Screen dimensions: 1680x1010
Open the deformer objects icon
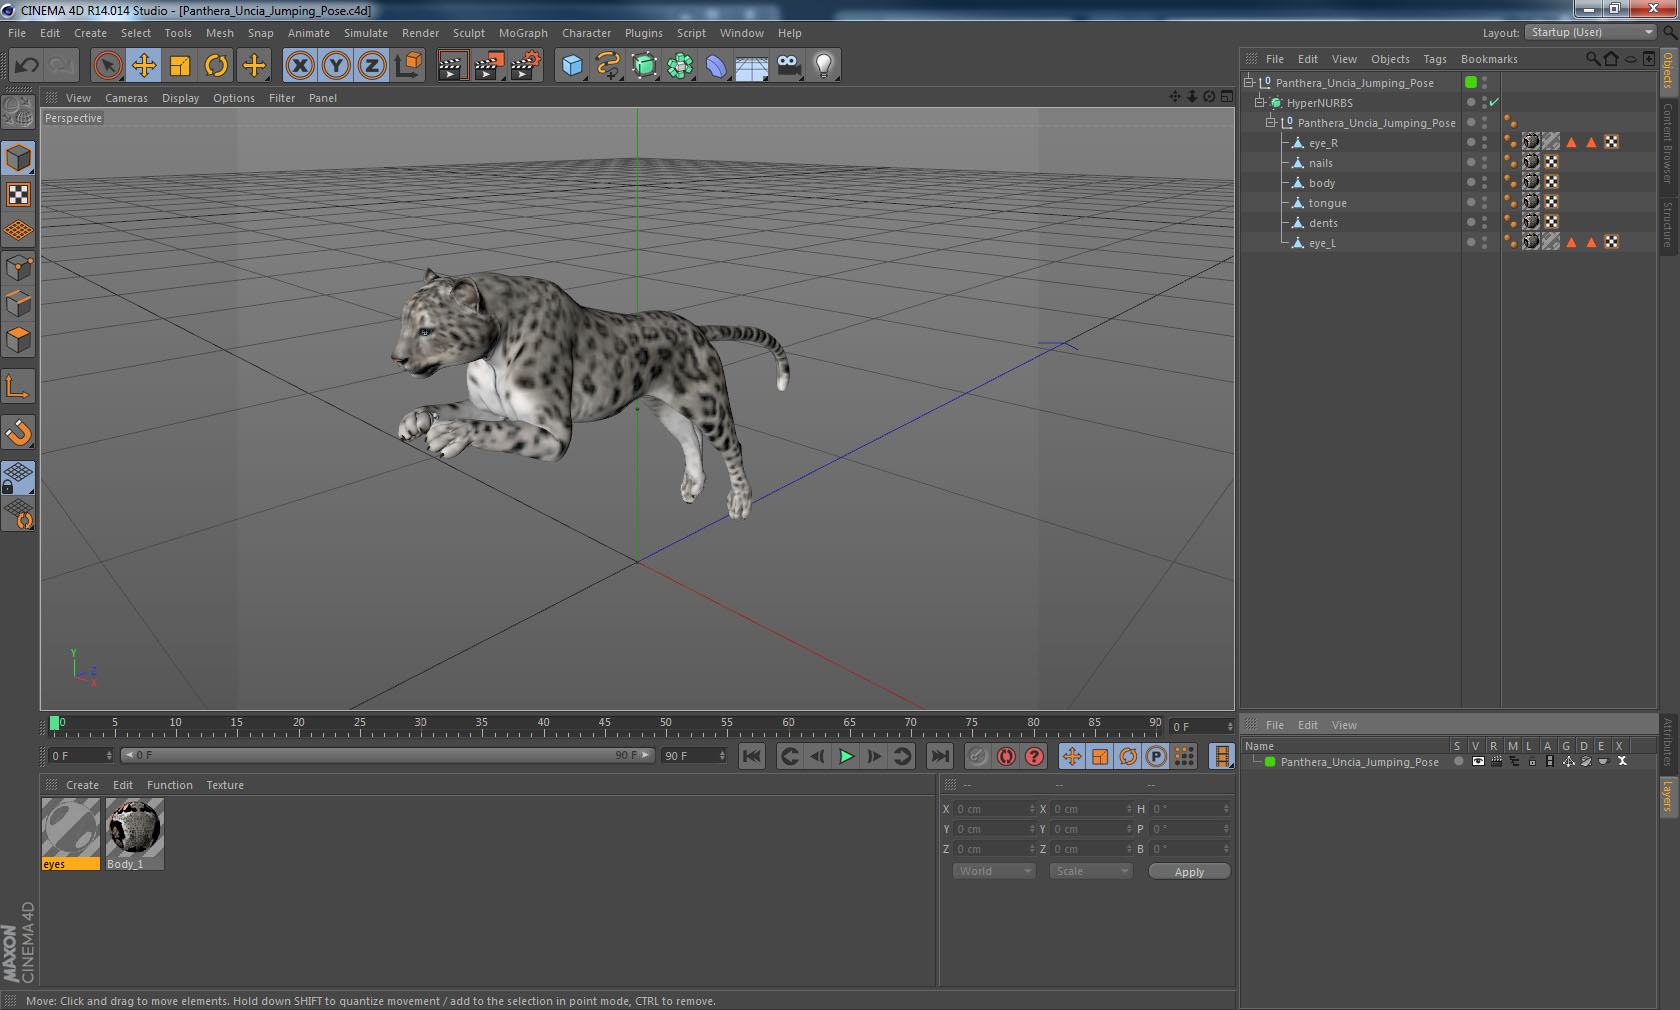click(716, 66)
